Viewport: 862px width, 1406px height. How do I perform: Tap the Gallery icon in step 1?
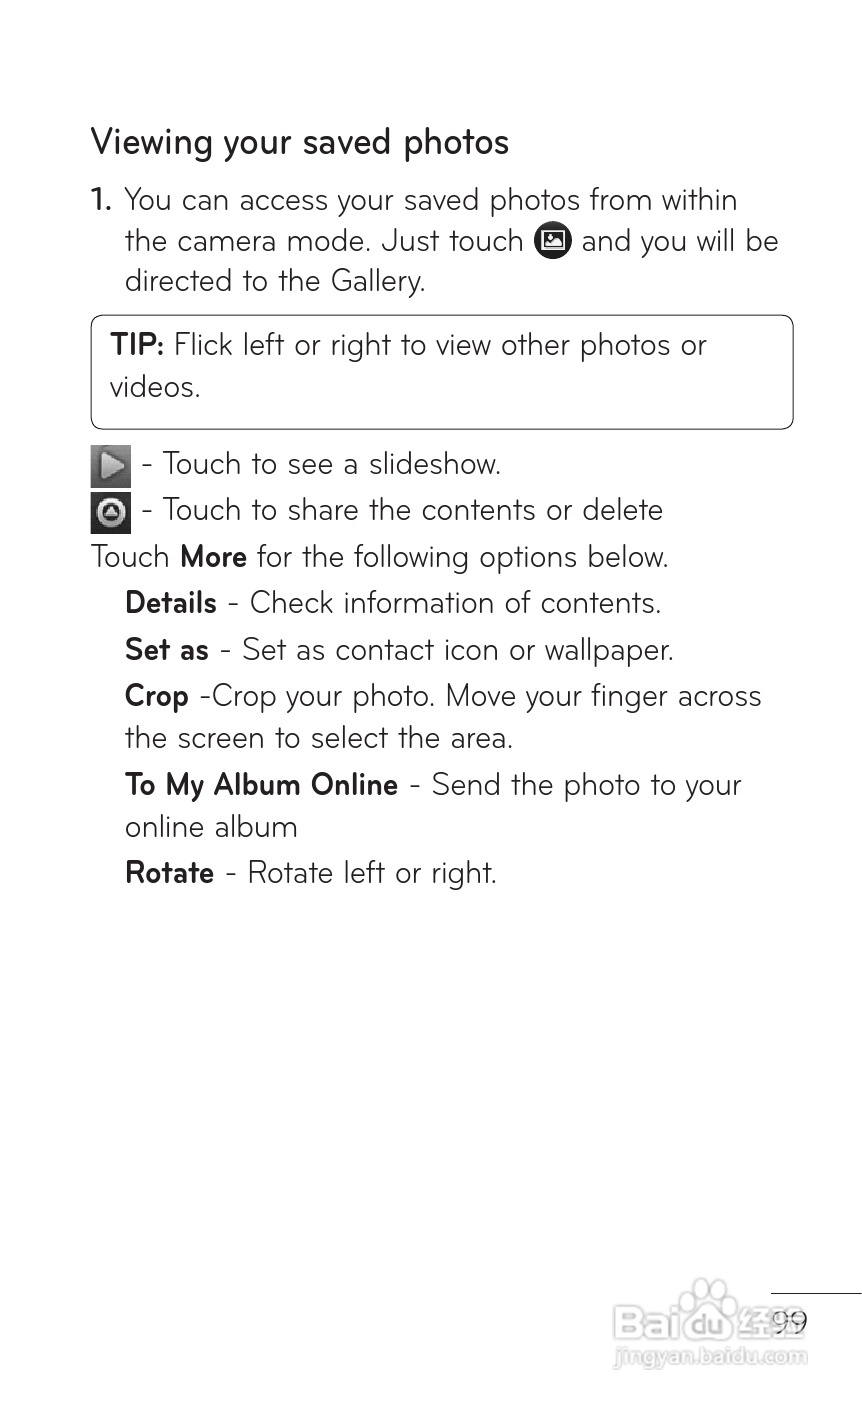[553, 241]
